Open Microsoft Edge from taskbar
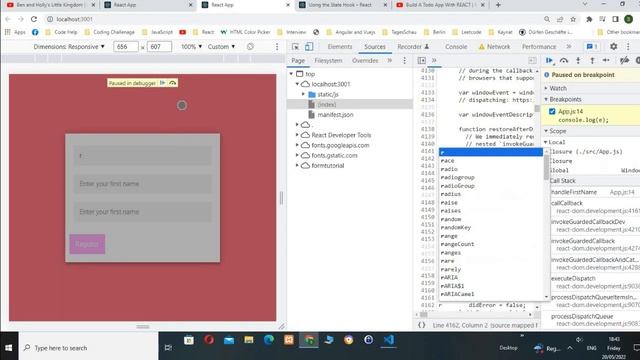640x360 pixels. tap(269, 340)
